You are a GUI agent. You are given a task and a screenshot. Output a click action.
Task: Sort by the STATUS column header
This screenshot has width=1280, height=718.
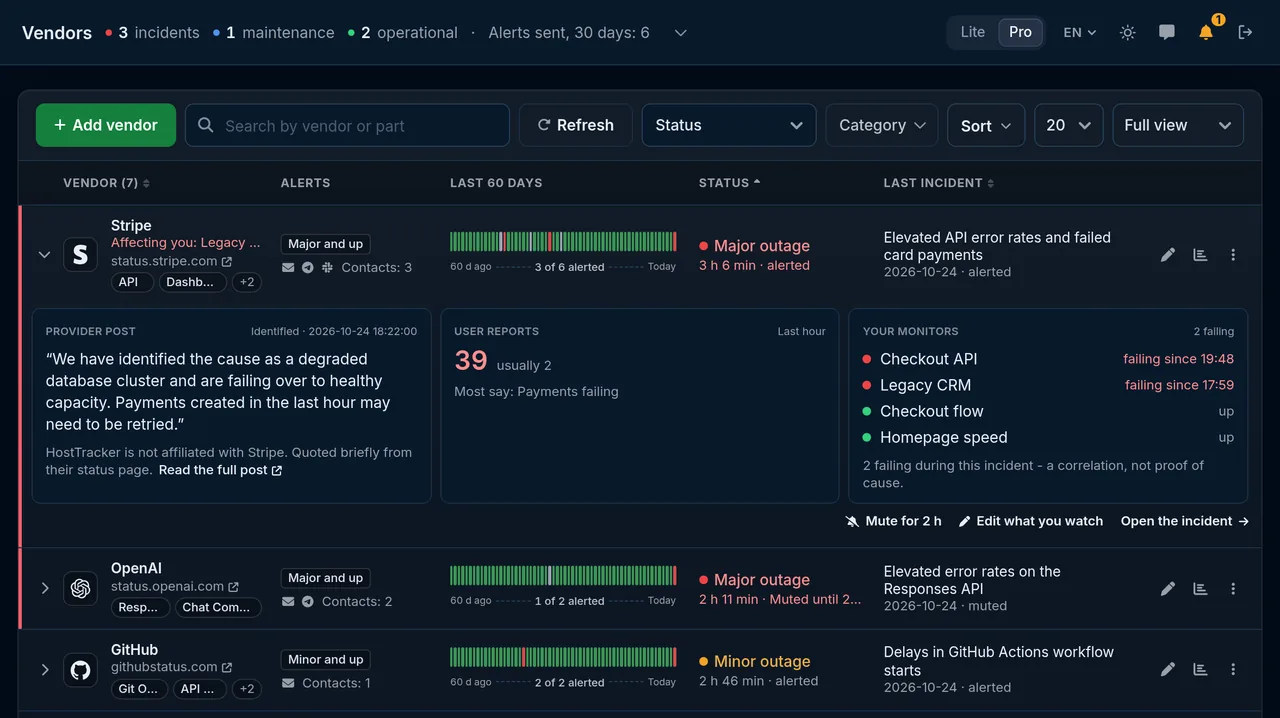pos(729,183)
